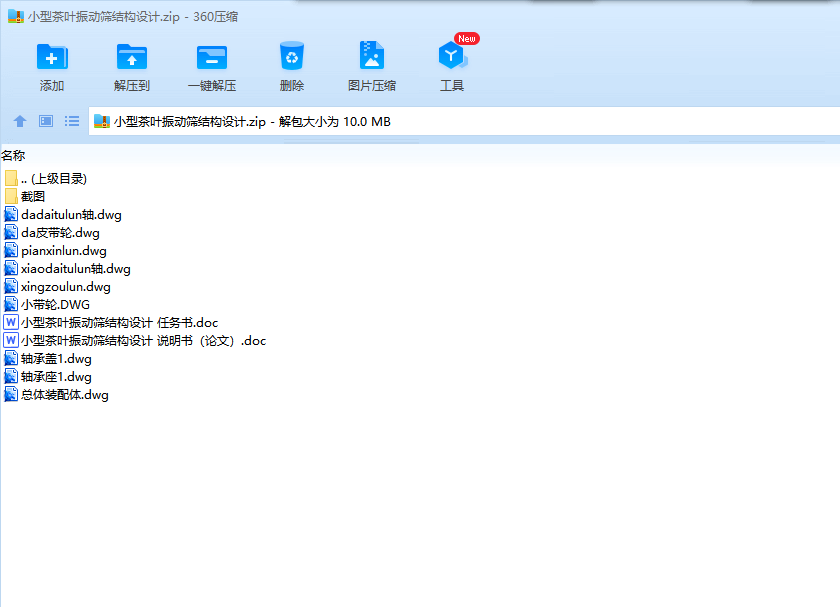Select file 小带轮.DWG
The image size is (840, 607).
[x=47, y=304]
